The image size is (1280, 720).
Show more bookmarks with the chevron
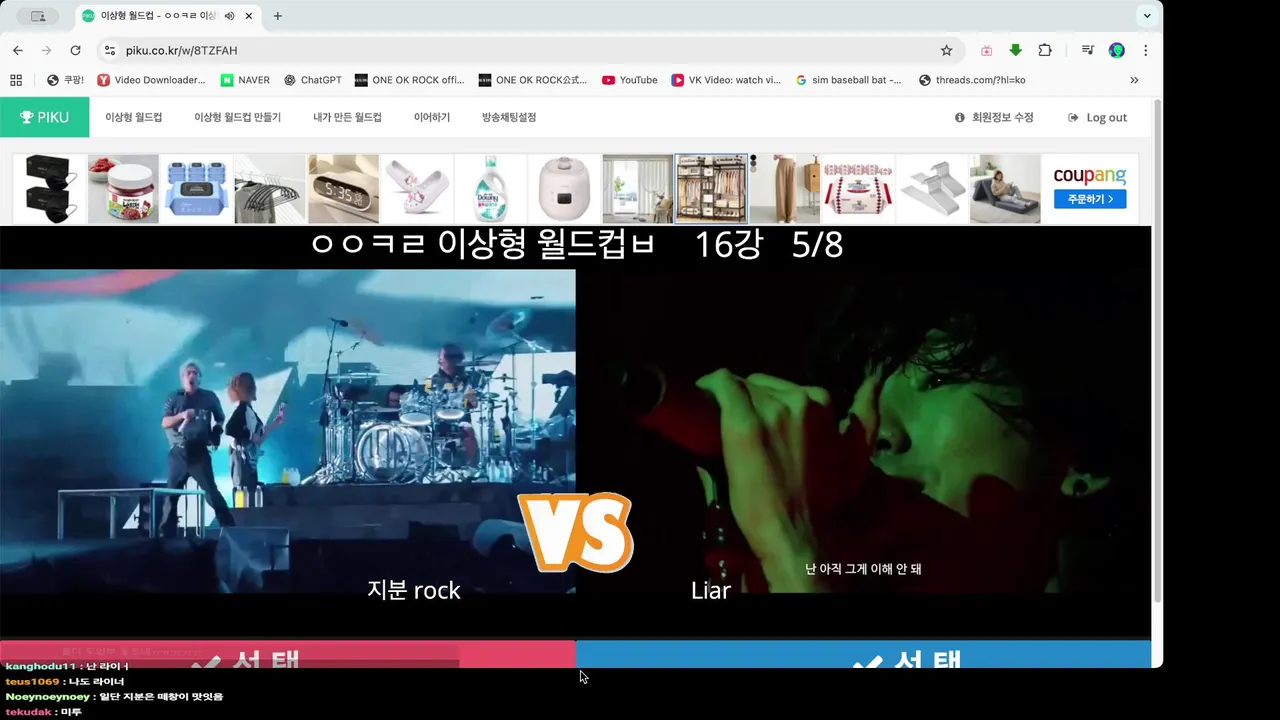tap(1134, 80)
